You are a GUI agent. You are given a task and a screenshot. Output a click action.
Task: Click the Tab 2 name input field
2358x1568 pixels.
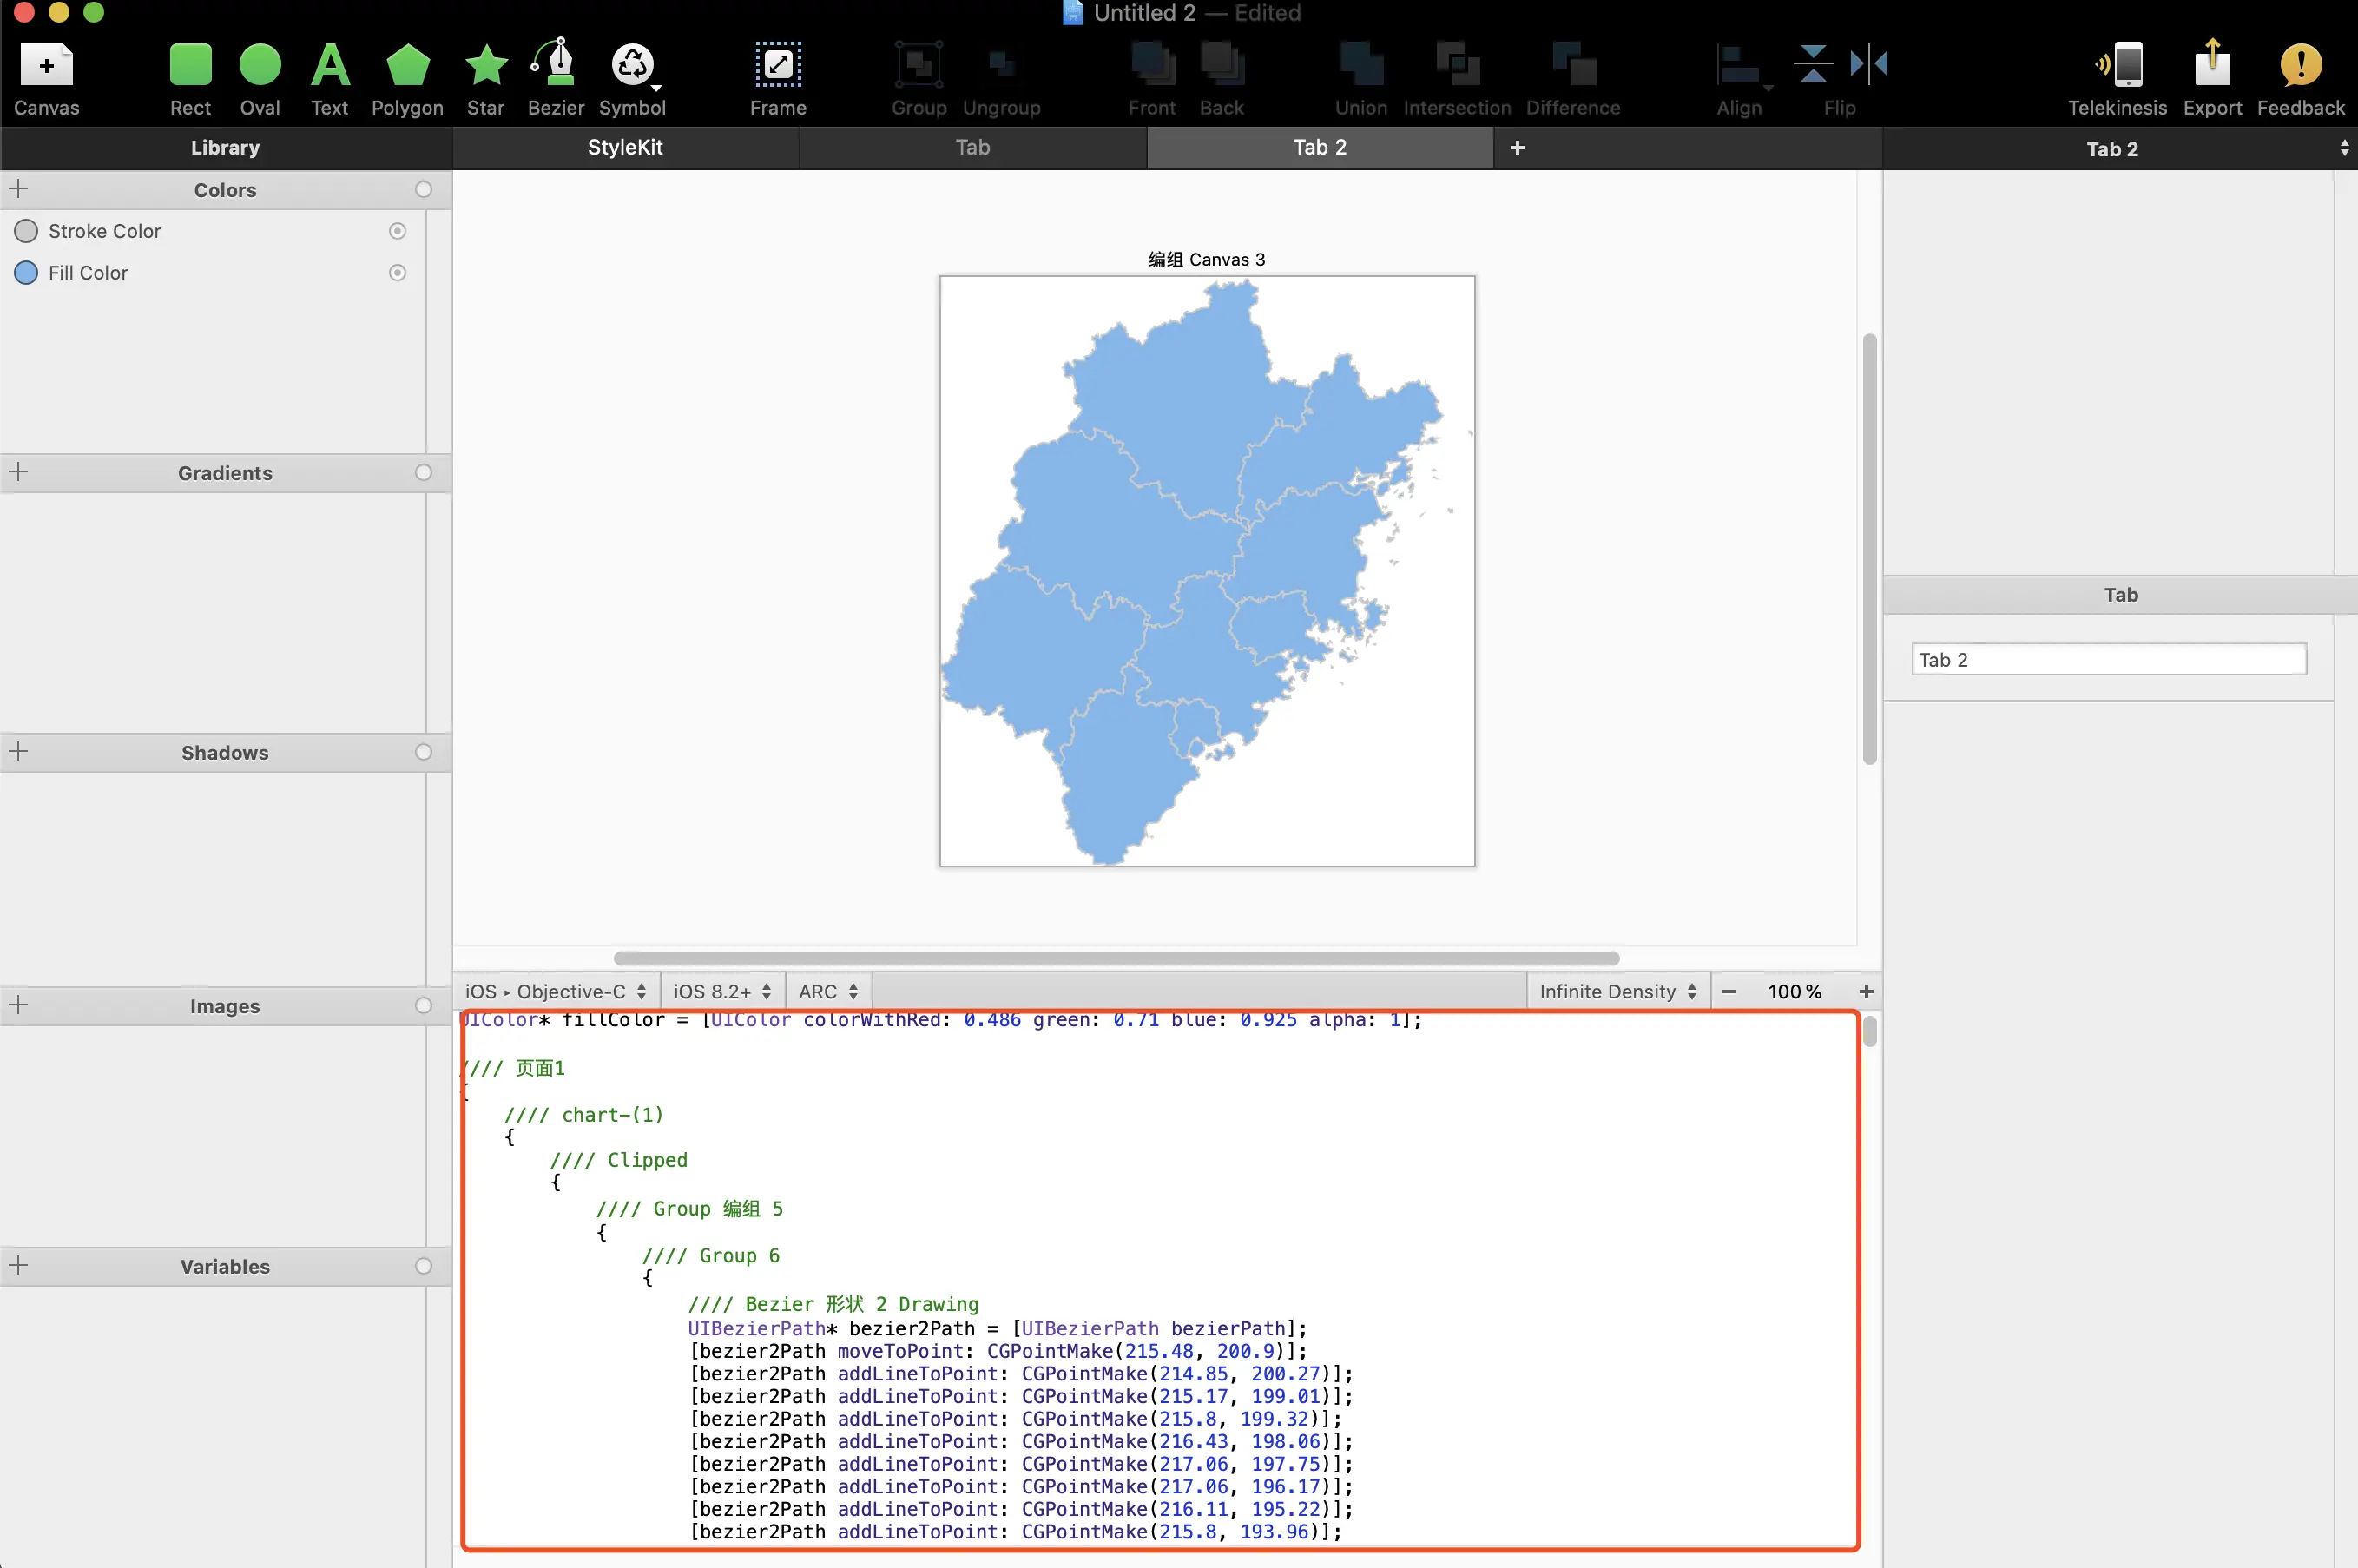tap(2108, 660)
